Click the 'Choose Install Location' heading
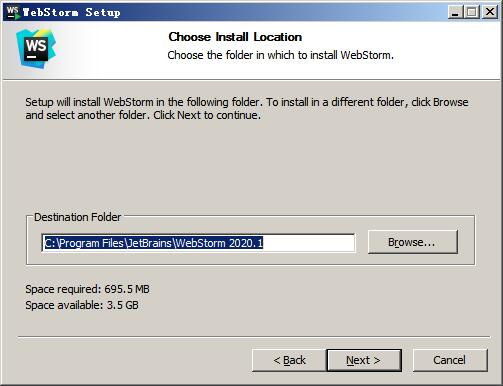 point(235,37)
